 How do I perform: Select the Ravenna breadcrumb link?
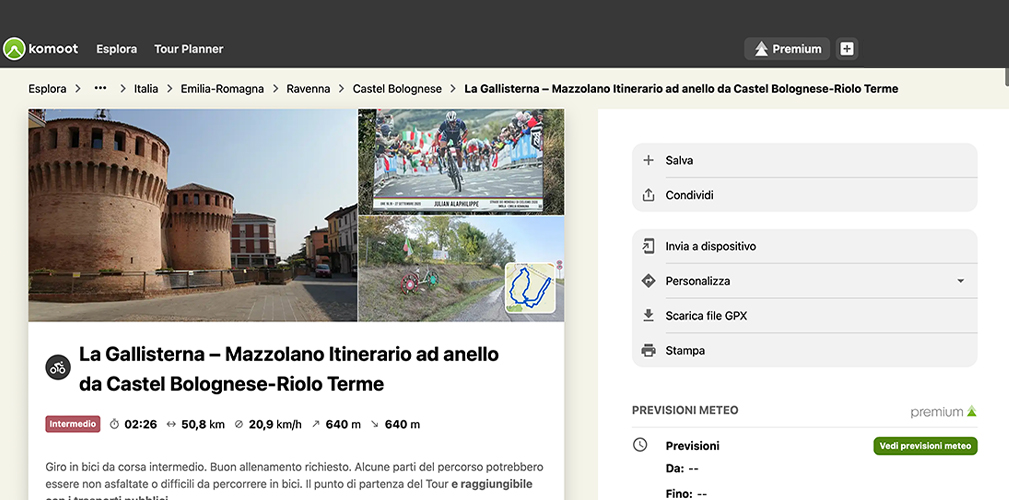308,89
